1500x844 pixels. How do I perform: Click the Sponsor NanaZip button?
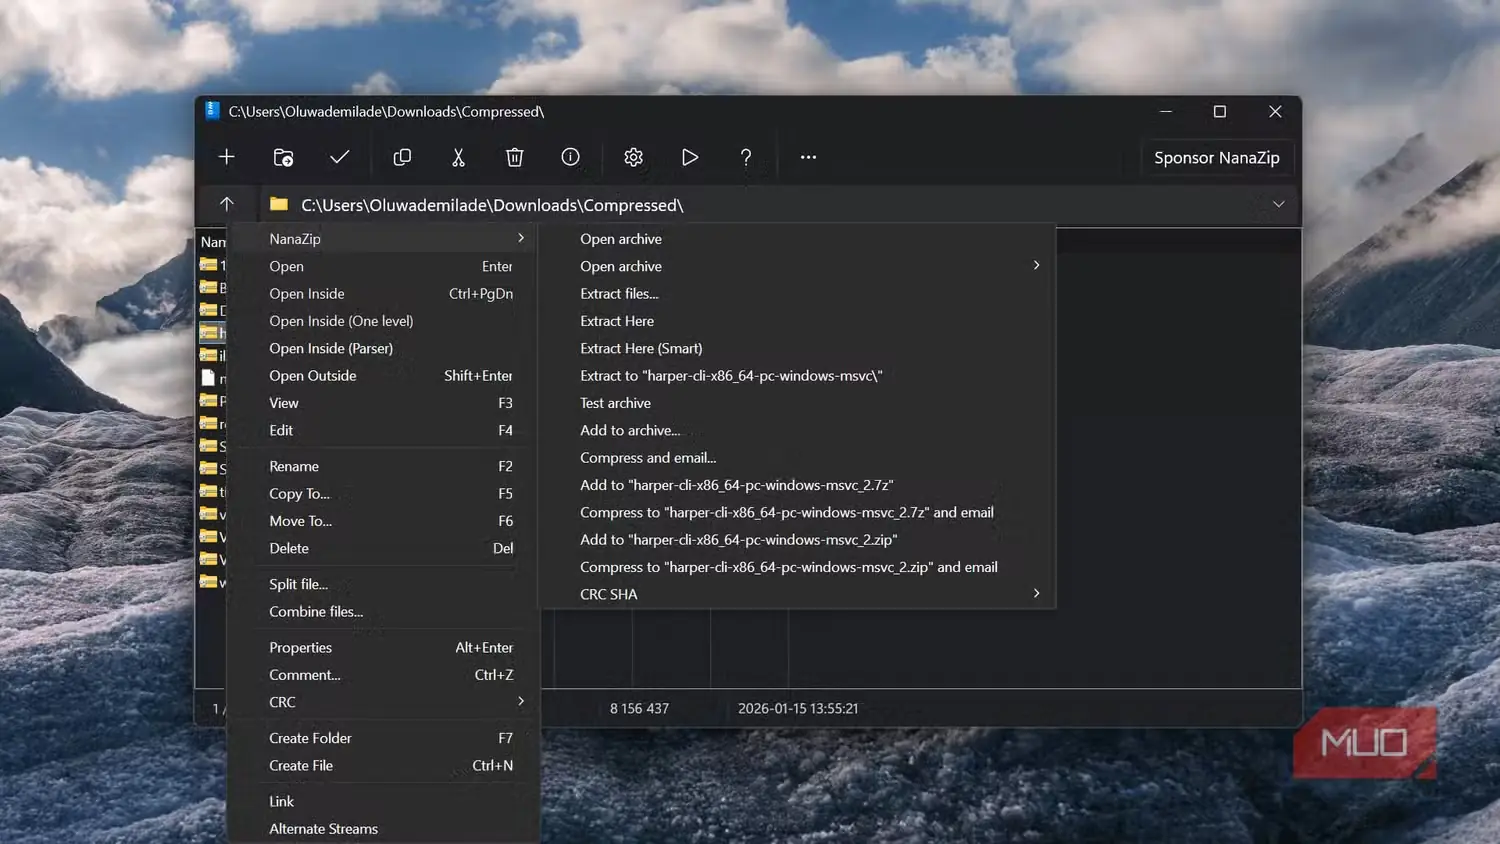click(x=1217, y=158)
